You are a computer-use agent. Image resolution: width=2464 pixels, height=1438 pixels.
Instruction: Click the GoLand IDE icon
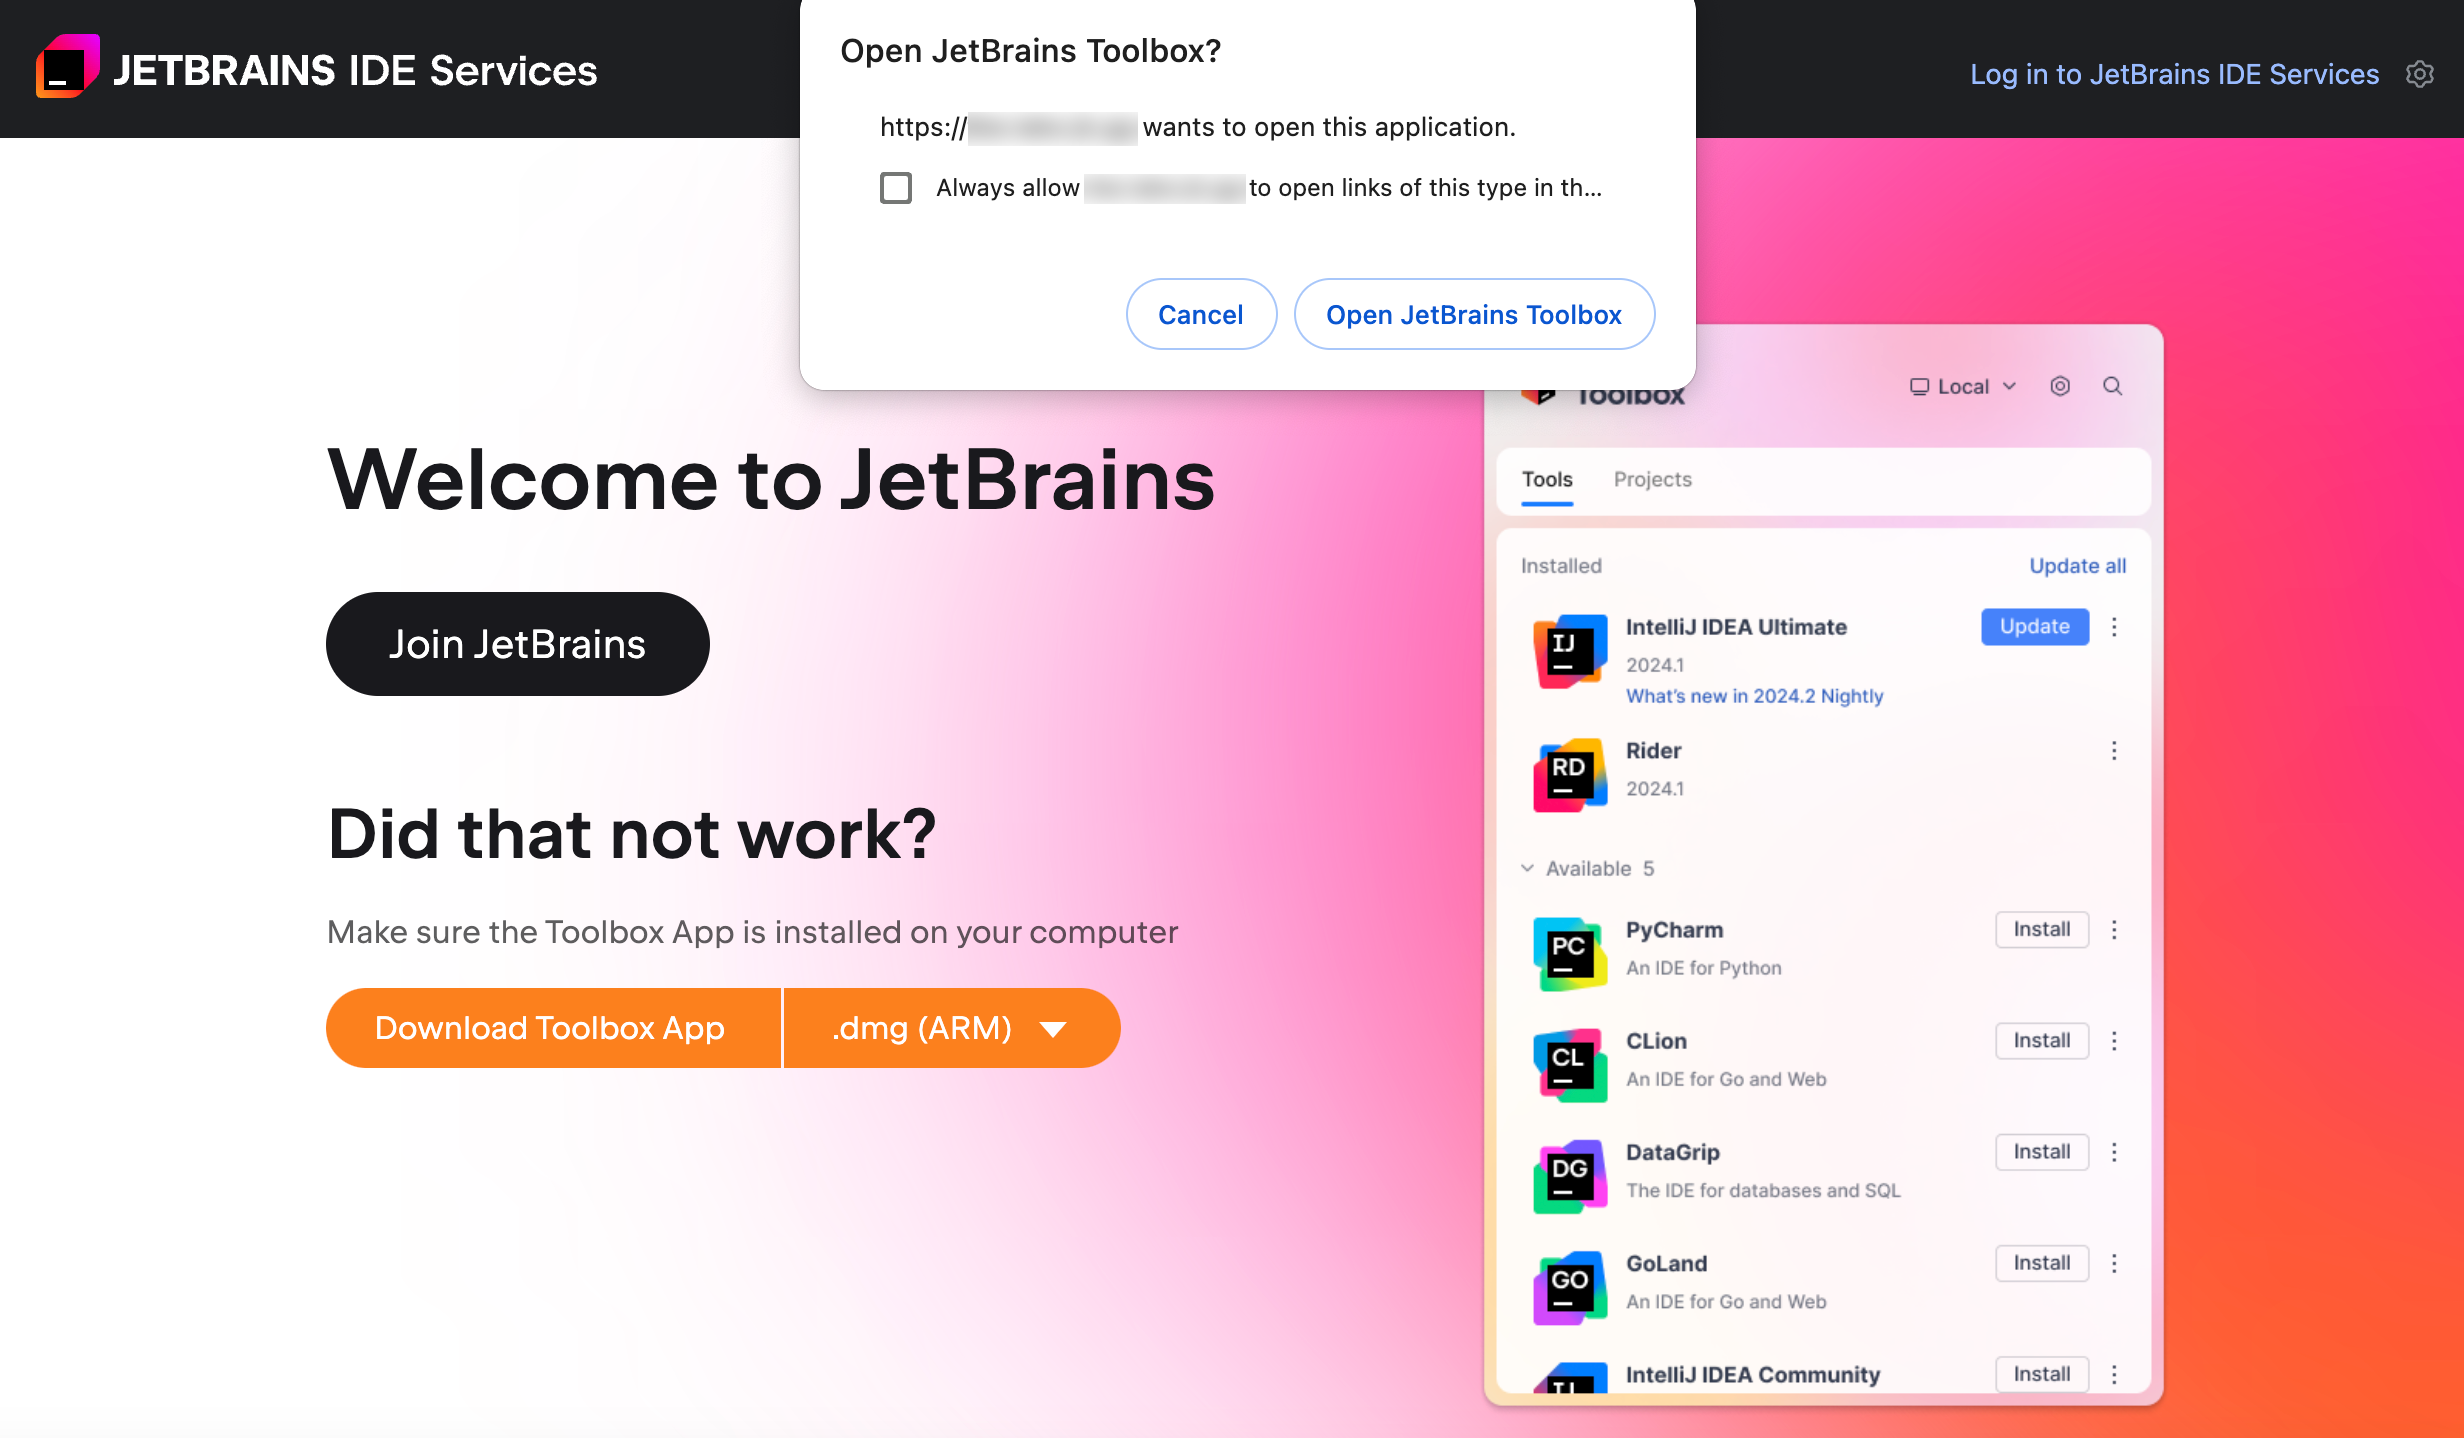[1567, 1279]
